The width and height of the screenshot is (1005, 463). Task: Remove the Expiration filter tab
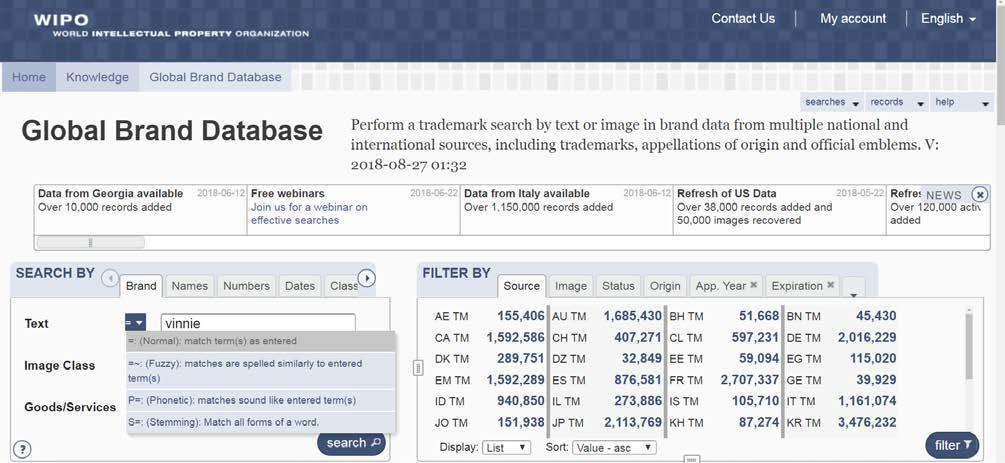pos(830,285)
